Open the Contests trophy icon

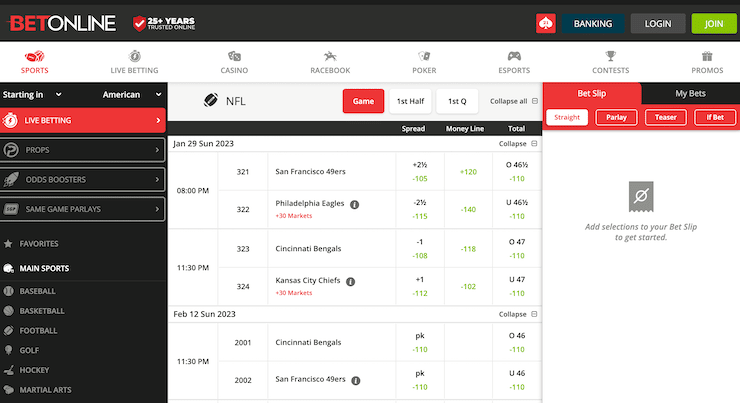(611, 57)
